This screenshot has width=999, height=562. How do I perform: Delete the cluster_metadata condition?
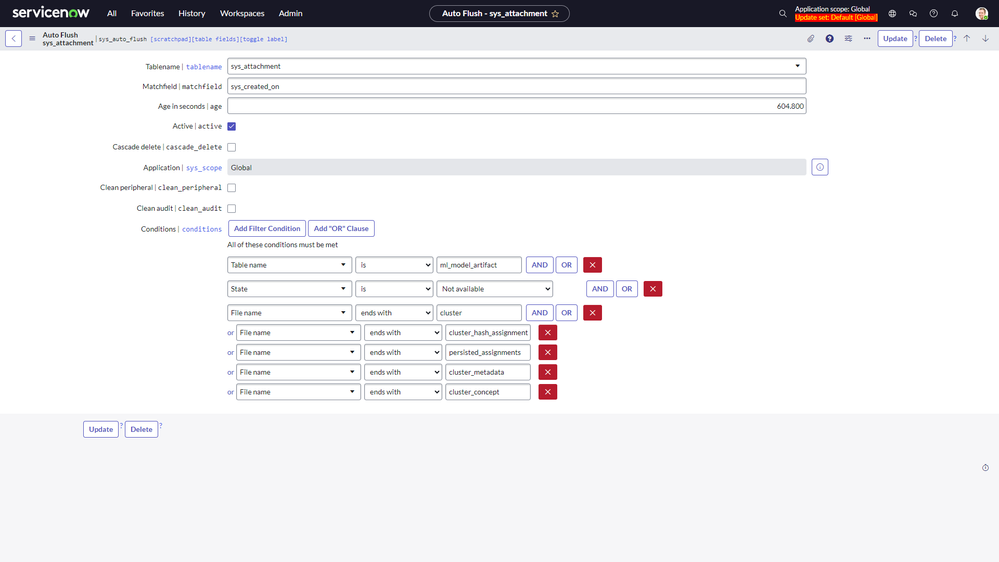[547, 371]
